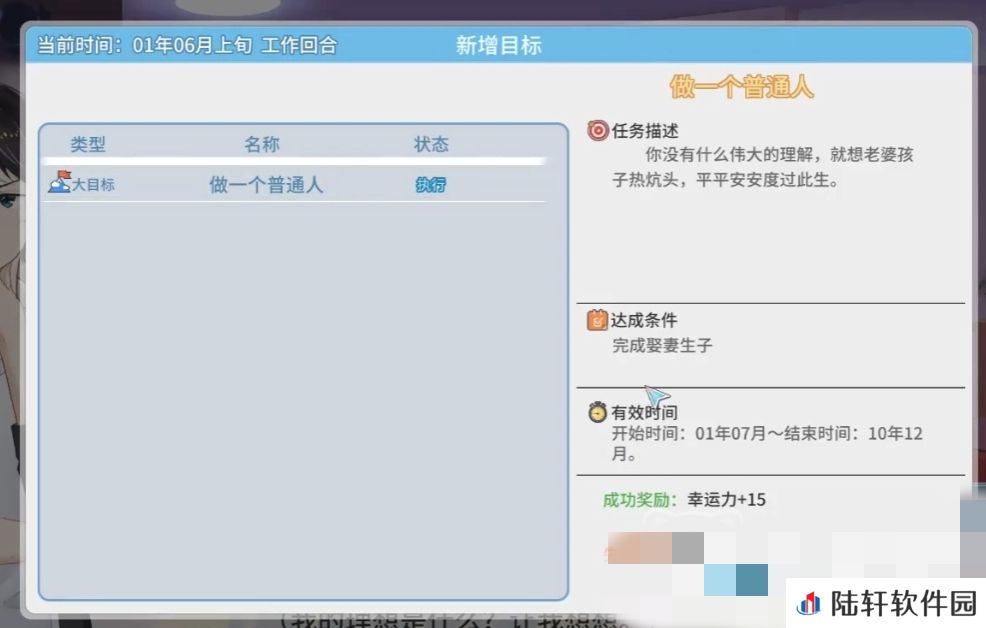Click the 类型 column header

coord(87,144)
